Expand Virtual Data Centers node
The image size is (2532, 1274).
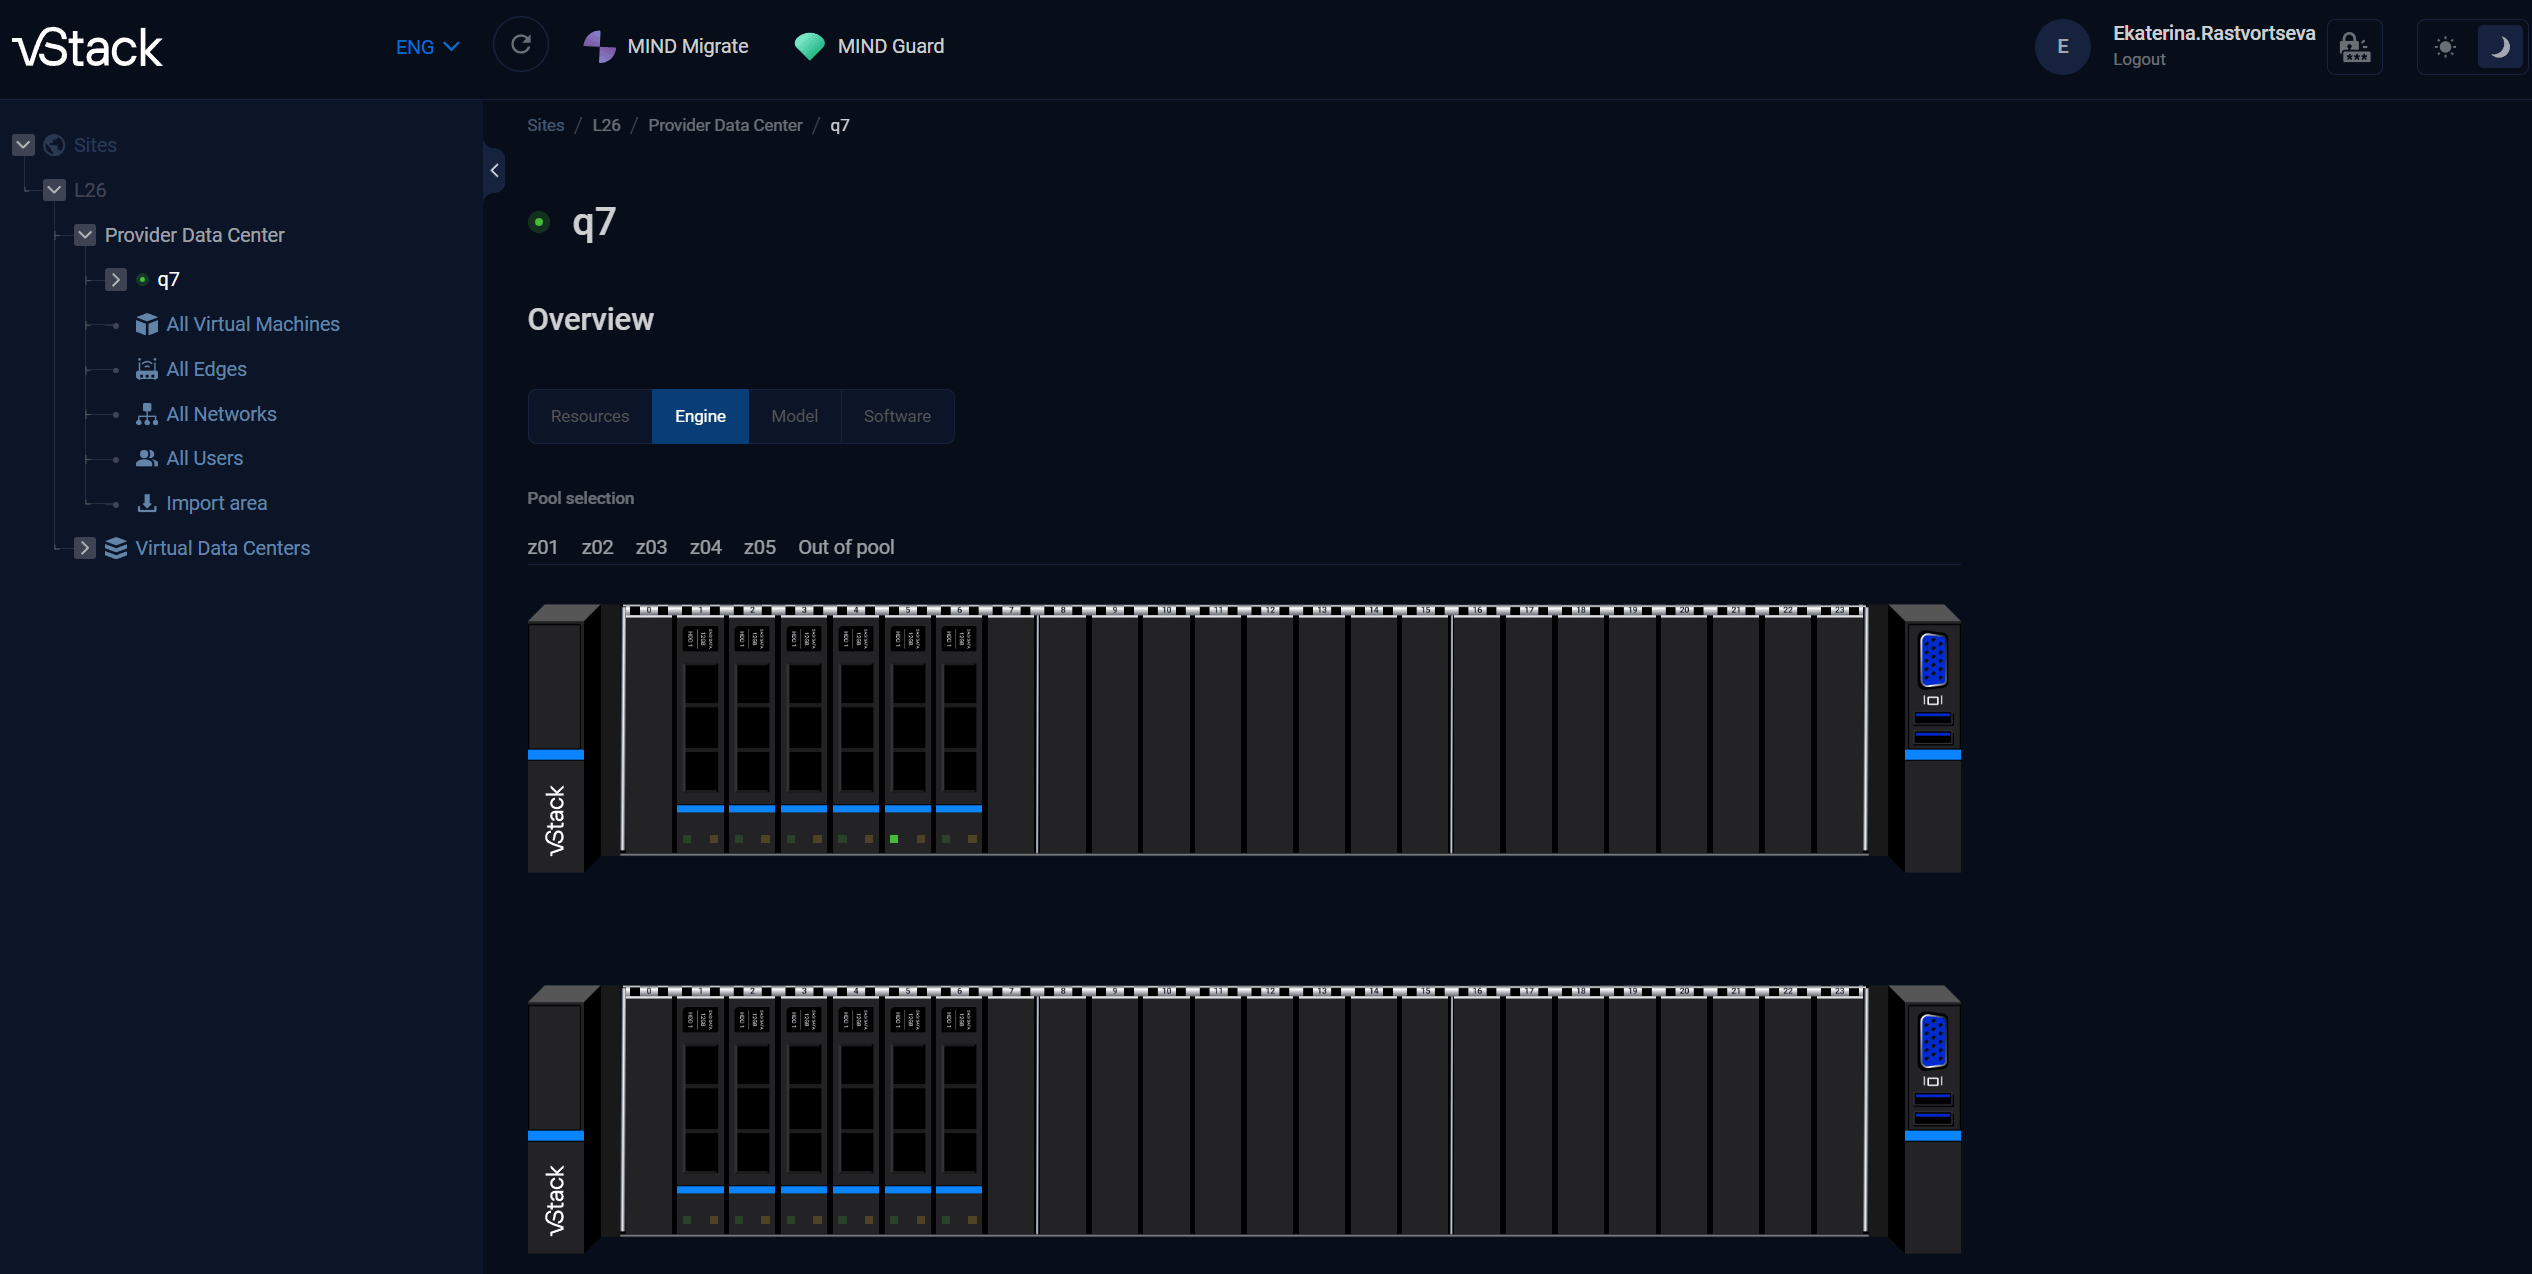[85, 548]
